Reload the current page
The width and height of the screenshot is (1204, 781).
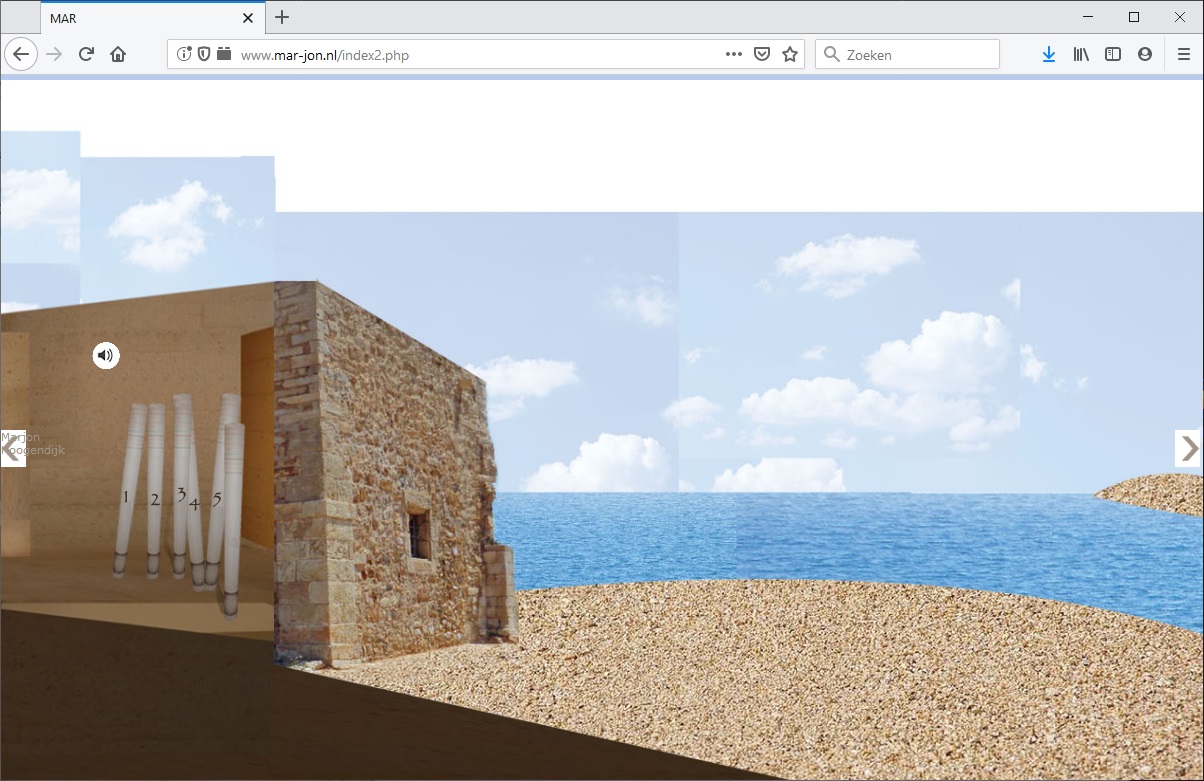pyautogui.click(x=87, y=55)
